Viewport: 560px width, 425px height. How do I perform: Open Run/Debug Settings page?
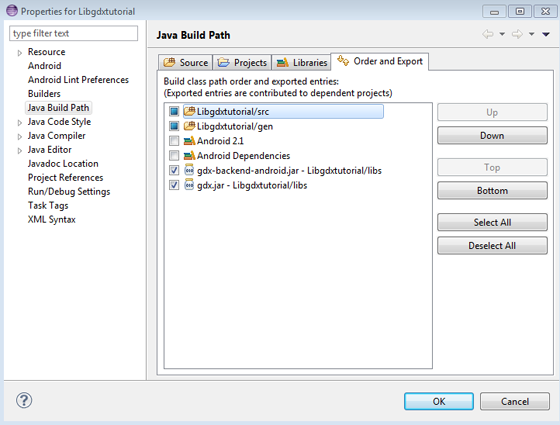click(x=69, y=191)
